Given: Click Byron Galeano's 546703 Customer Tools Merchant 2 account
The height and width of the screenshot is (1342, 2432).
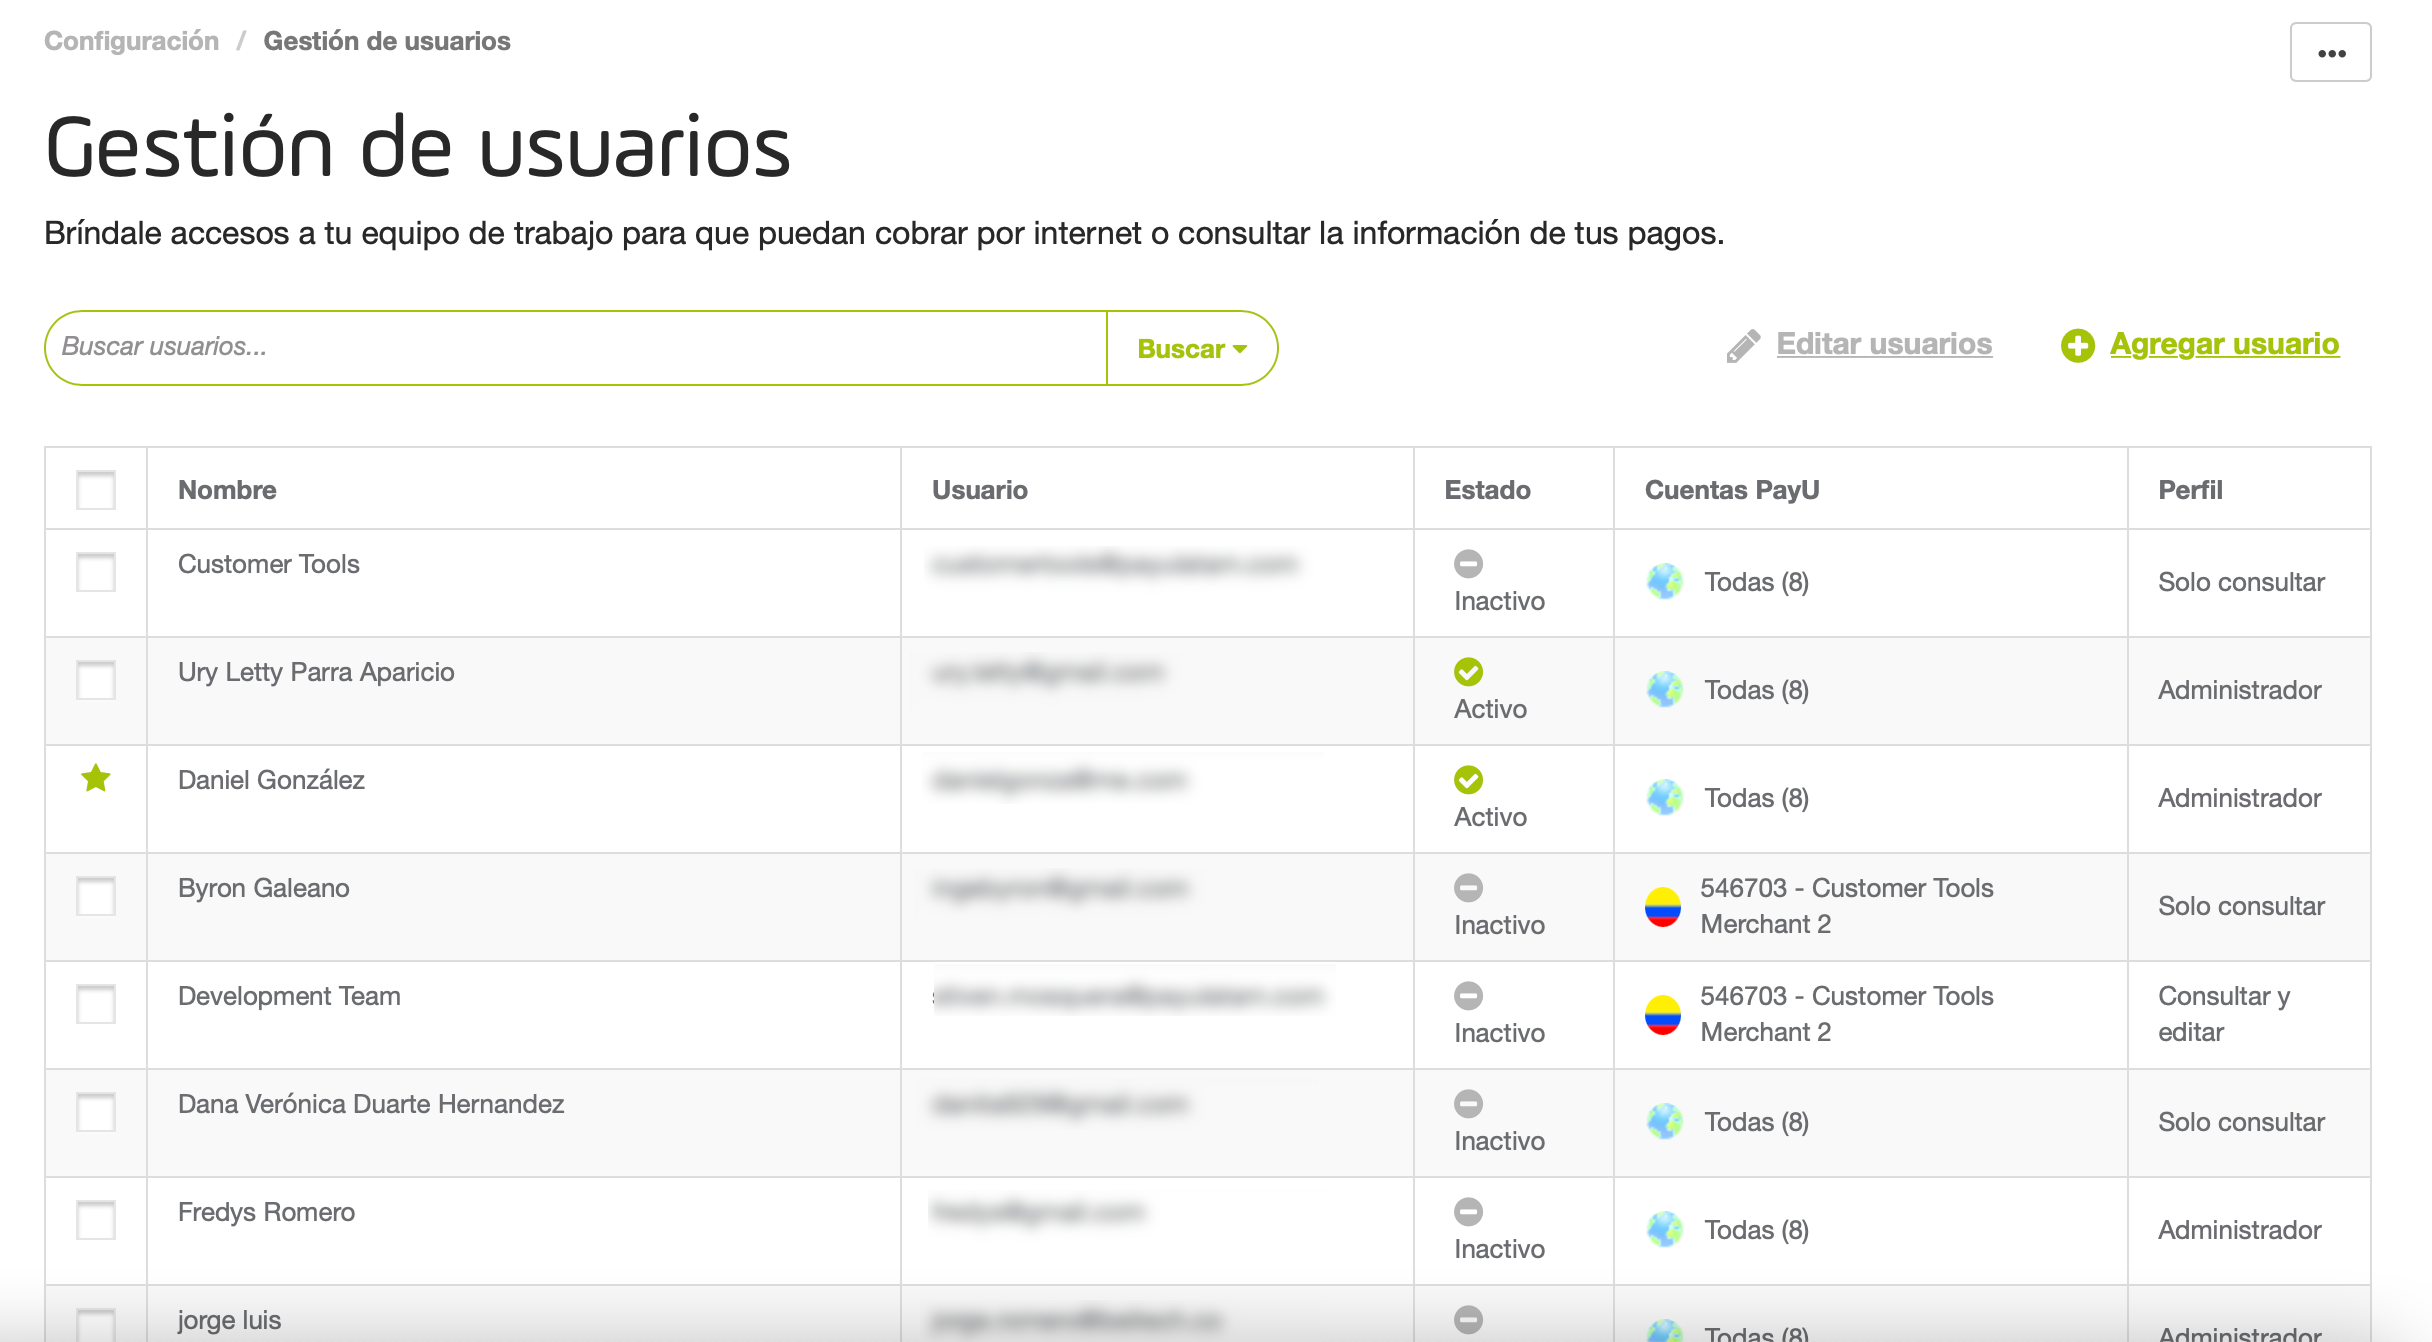Looking at the screenshot, I should (x=1846, y=906).
